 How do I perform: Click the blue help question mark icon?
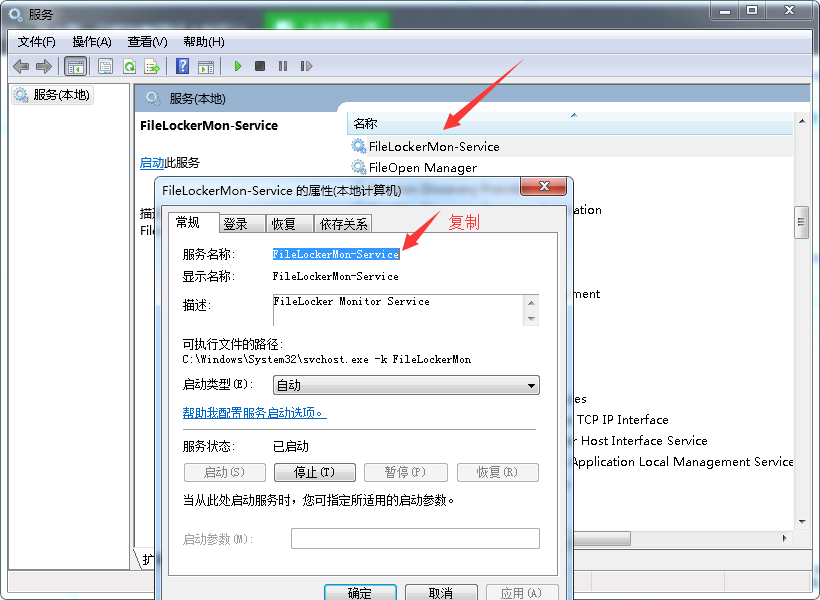[x=182, y=66]
